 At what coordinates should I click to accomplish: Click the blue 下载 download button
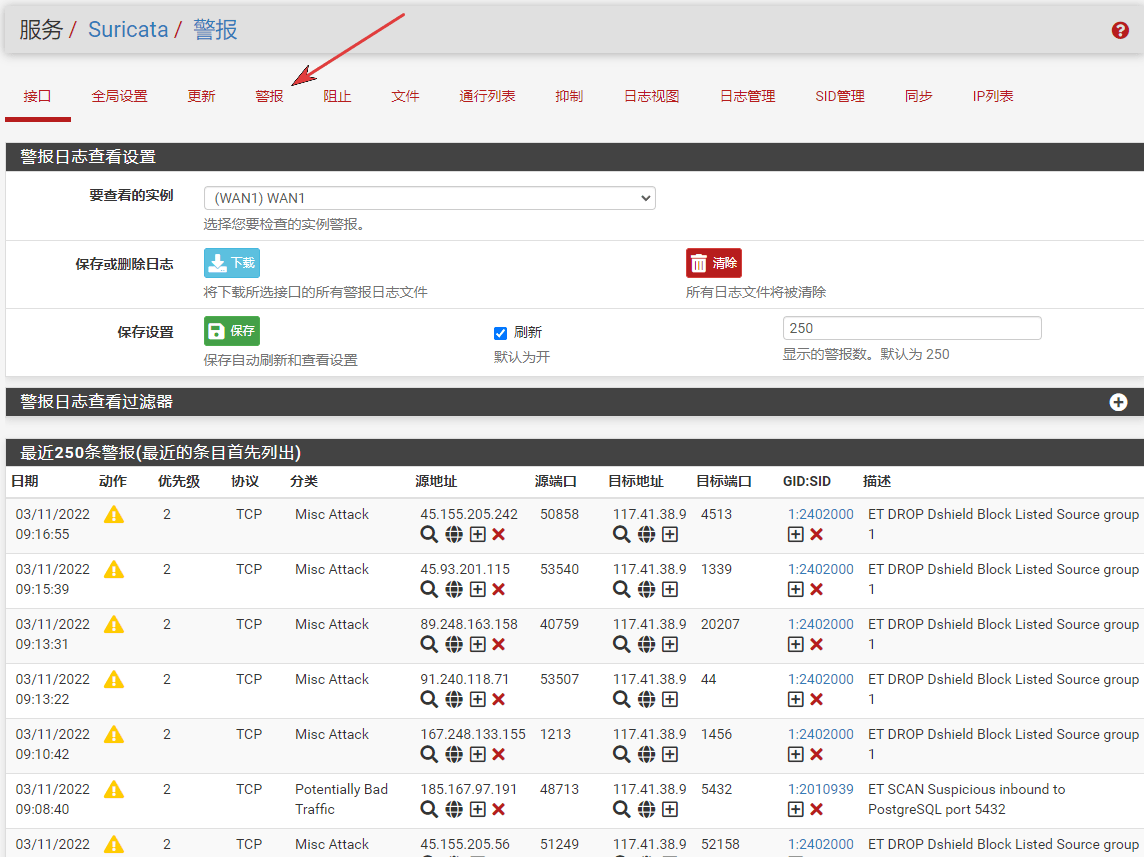point(232,263)
